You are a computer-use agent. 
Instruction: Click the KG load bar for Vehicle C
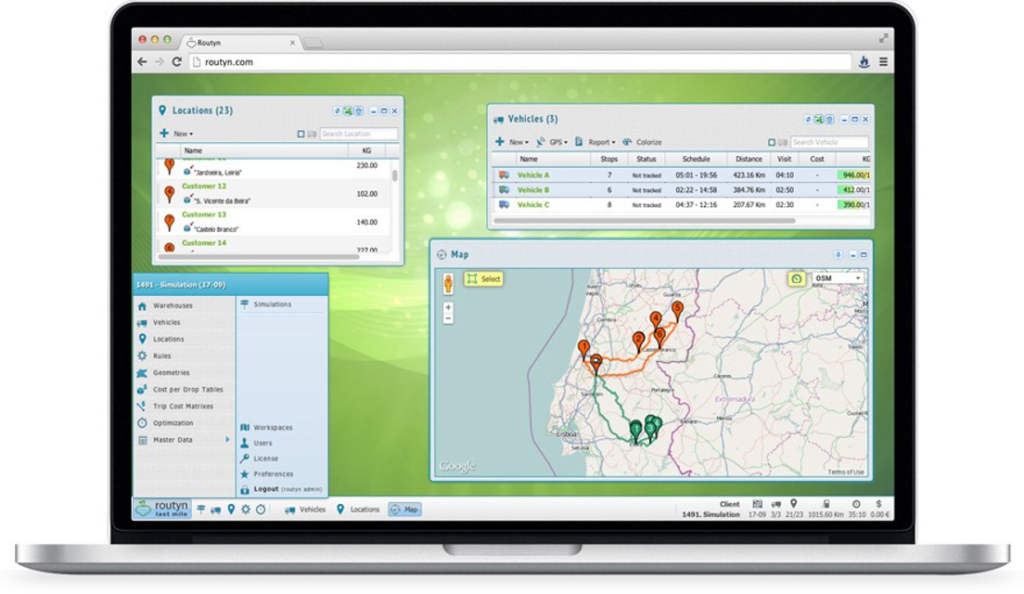coord(854,205)
